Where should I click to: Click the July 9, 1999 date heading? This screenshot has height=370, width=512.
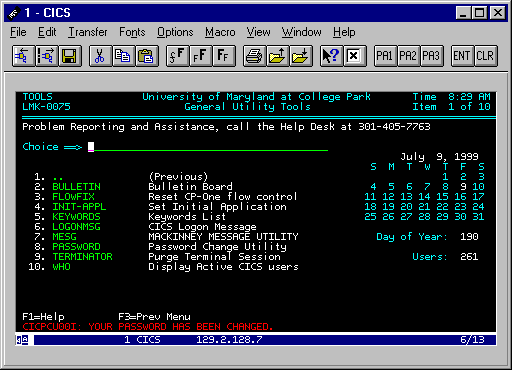439,157
